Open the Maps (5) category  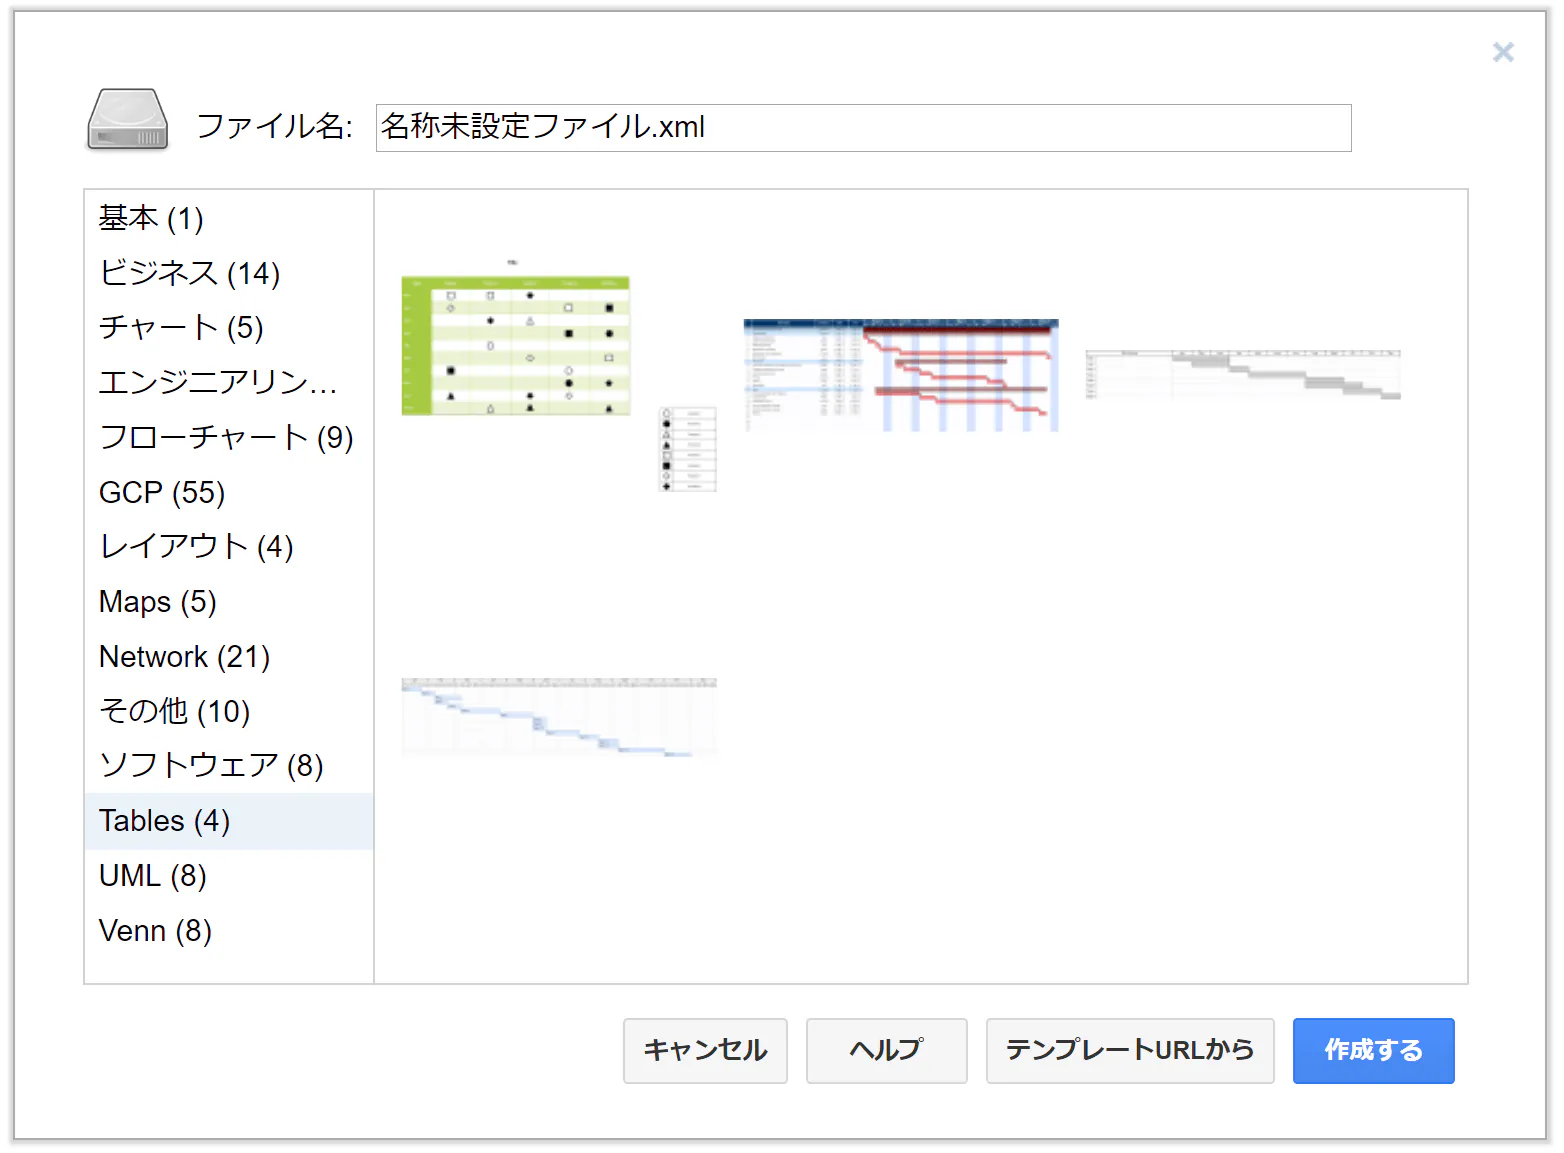(x=229, y=602)
